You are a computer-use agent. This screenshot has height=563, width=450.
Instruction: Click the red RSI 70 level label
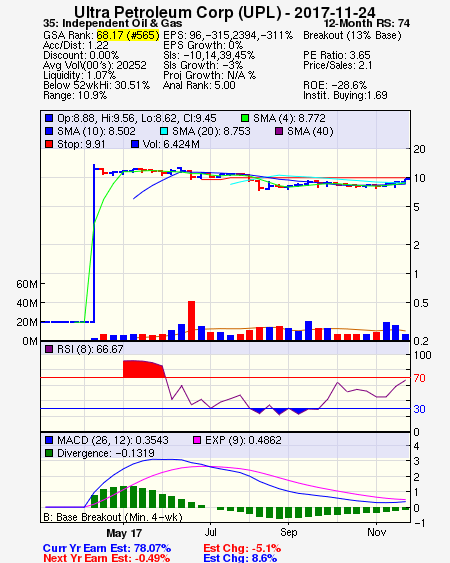click(x=419, y=378)
